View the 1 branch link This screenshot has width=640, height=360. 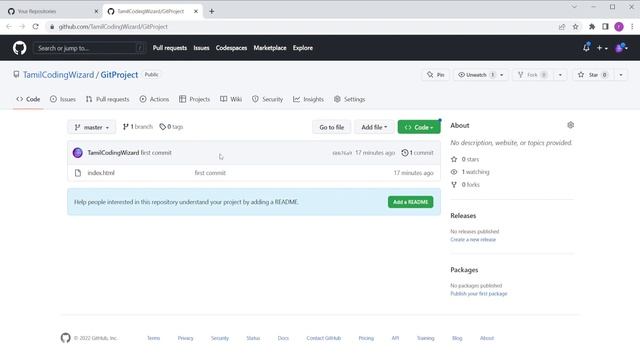tap(138, 127)
